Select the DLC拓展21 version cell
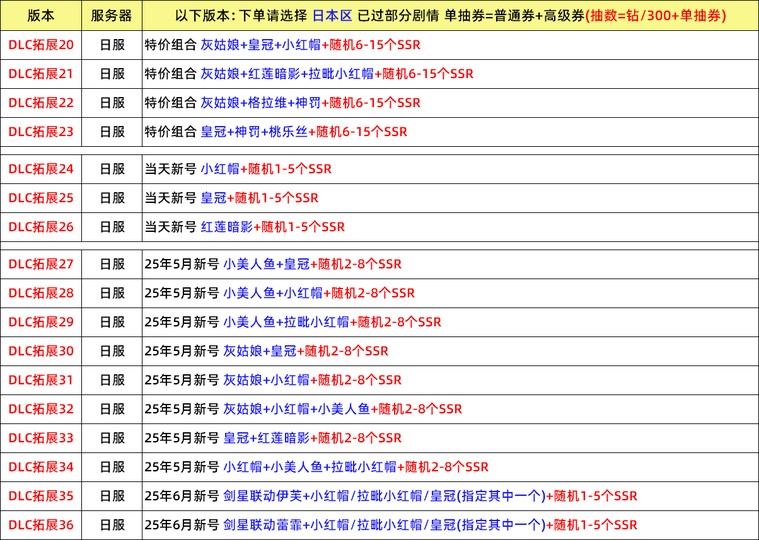 coord(41,74)
